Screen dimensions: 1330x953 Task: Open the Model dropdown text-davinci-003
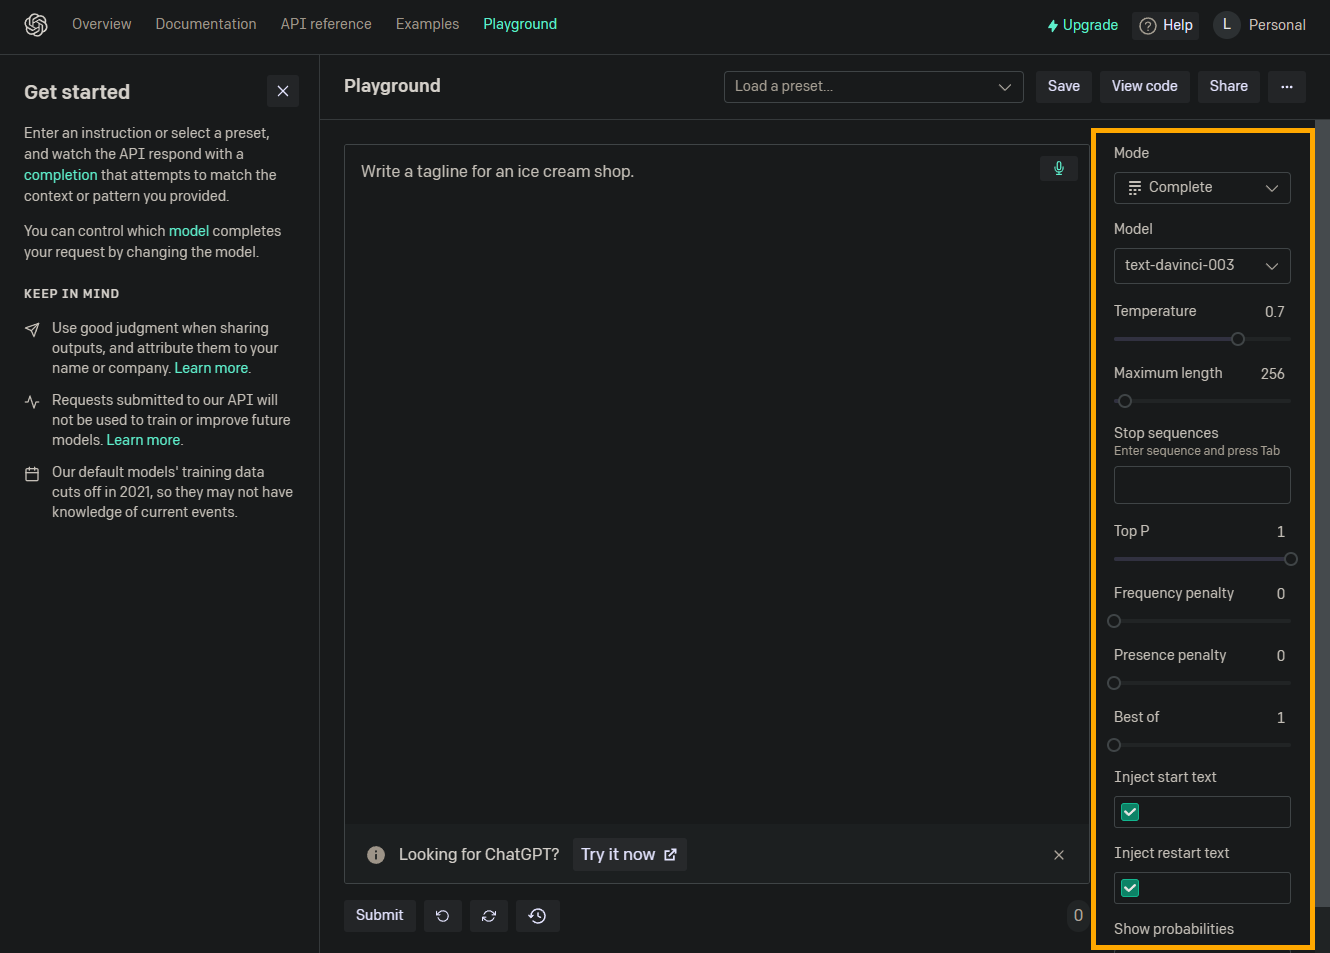point(1202,266)
